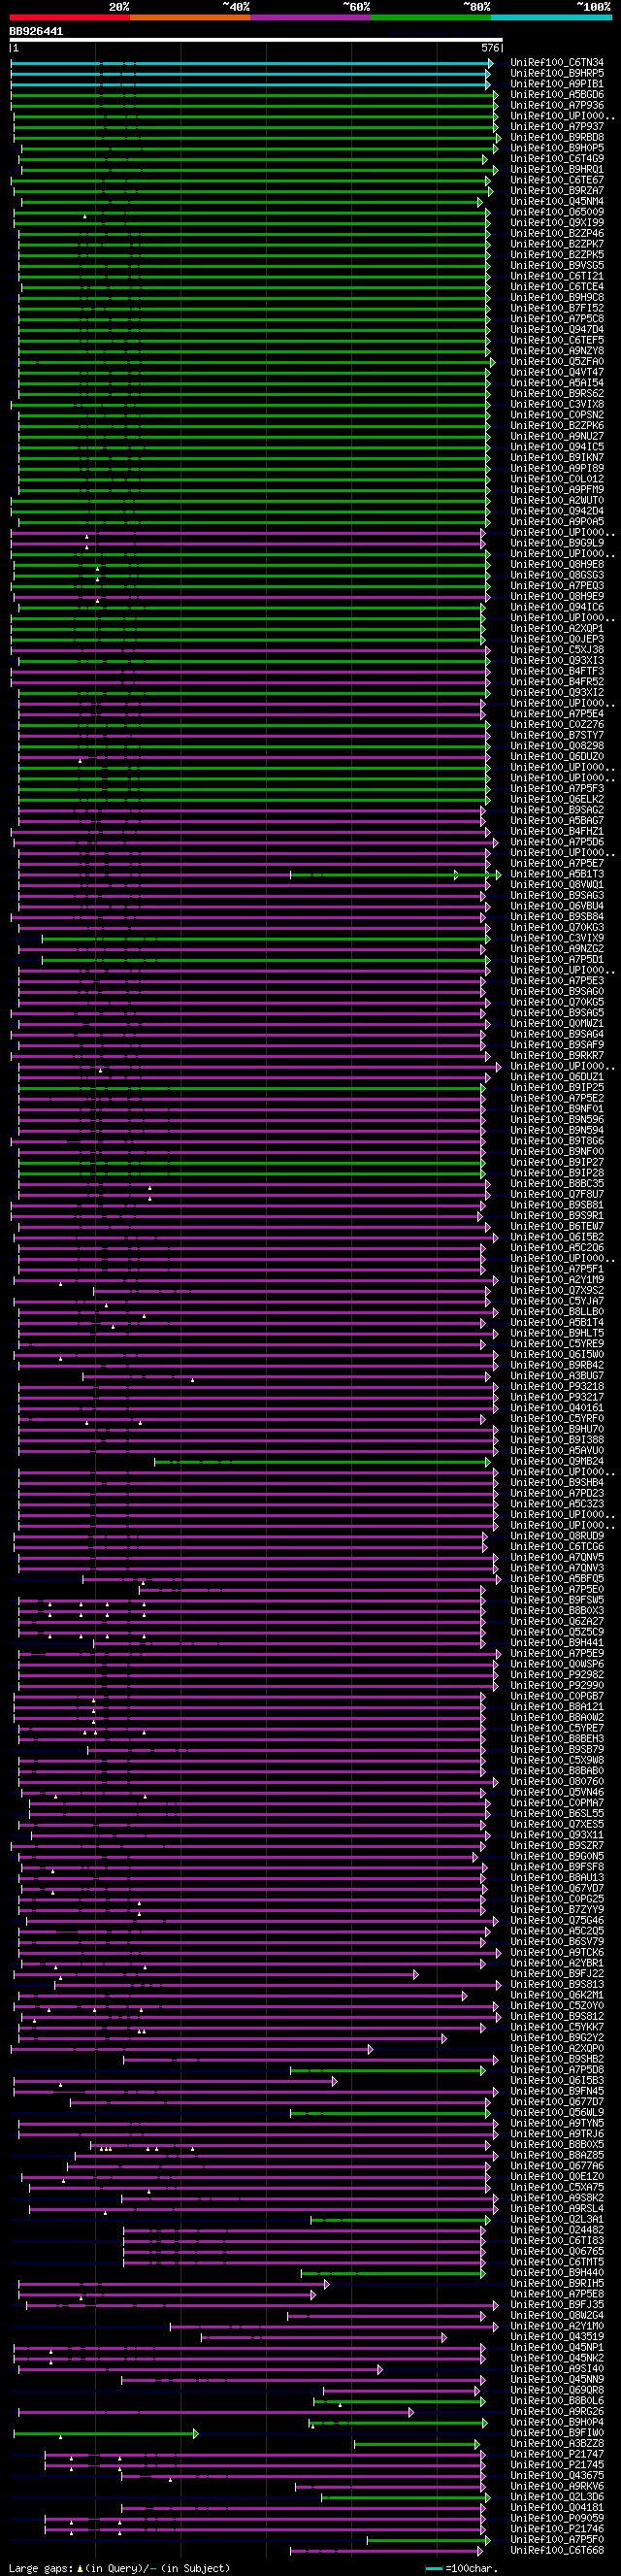Click the ~100% legend label
This screenshot has height=2576, width=621.
coord(593,7)
